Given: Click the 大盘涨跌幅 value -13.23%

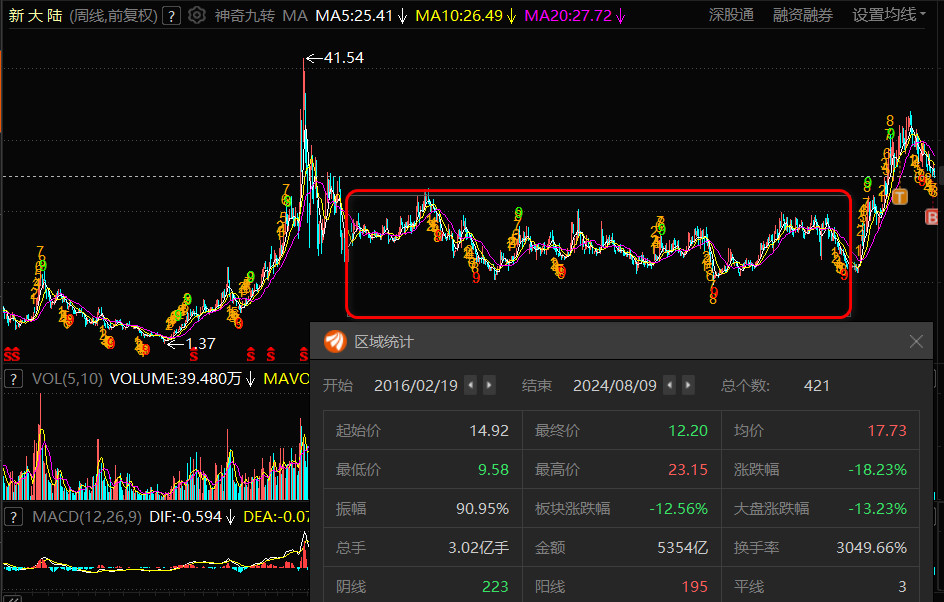Looking at the screenshot, I should pos(877,509).
